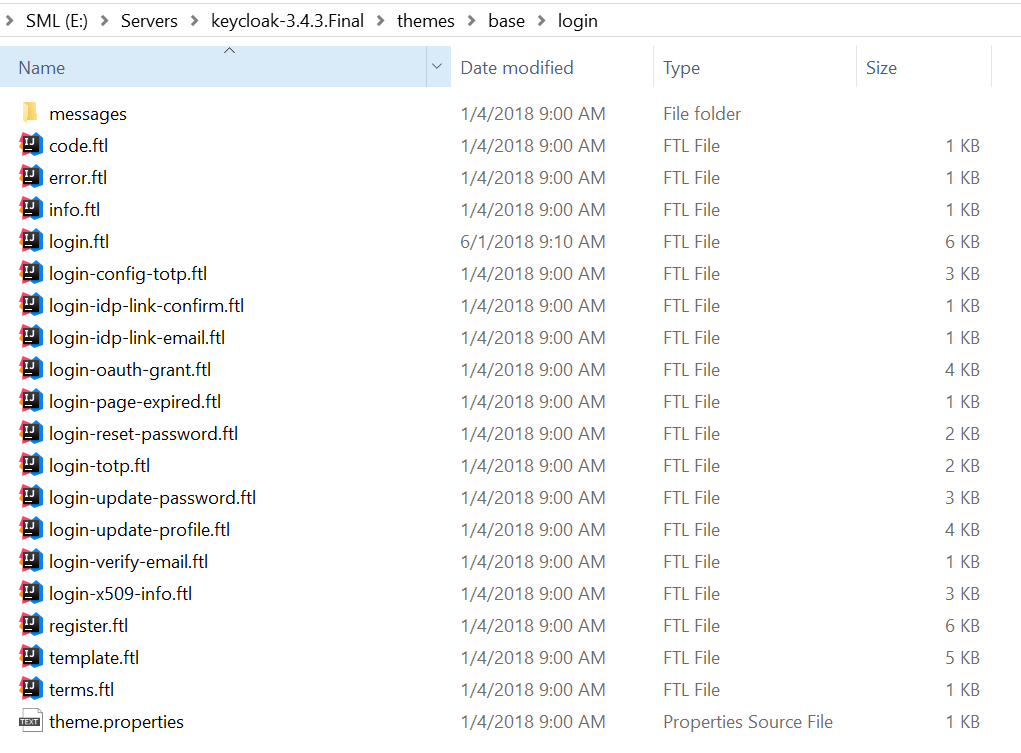Select the login-idp-link-confirm.ftl file name
This screenshot has width=1021, height=753.
pos(147,305)
